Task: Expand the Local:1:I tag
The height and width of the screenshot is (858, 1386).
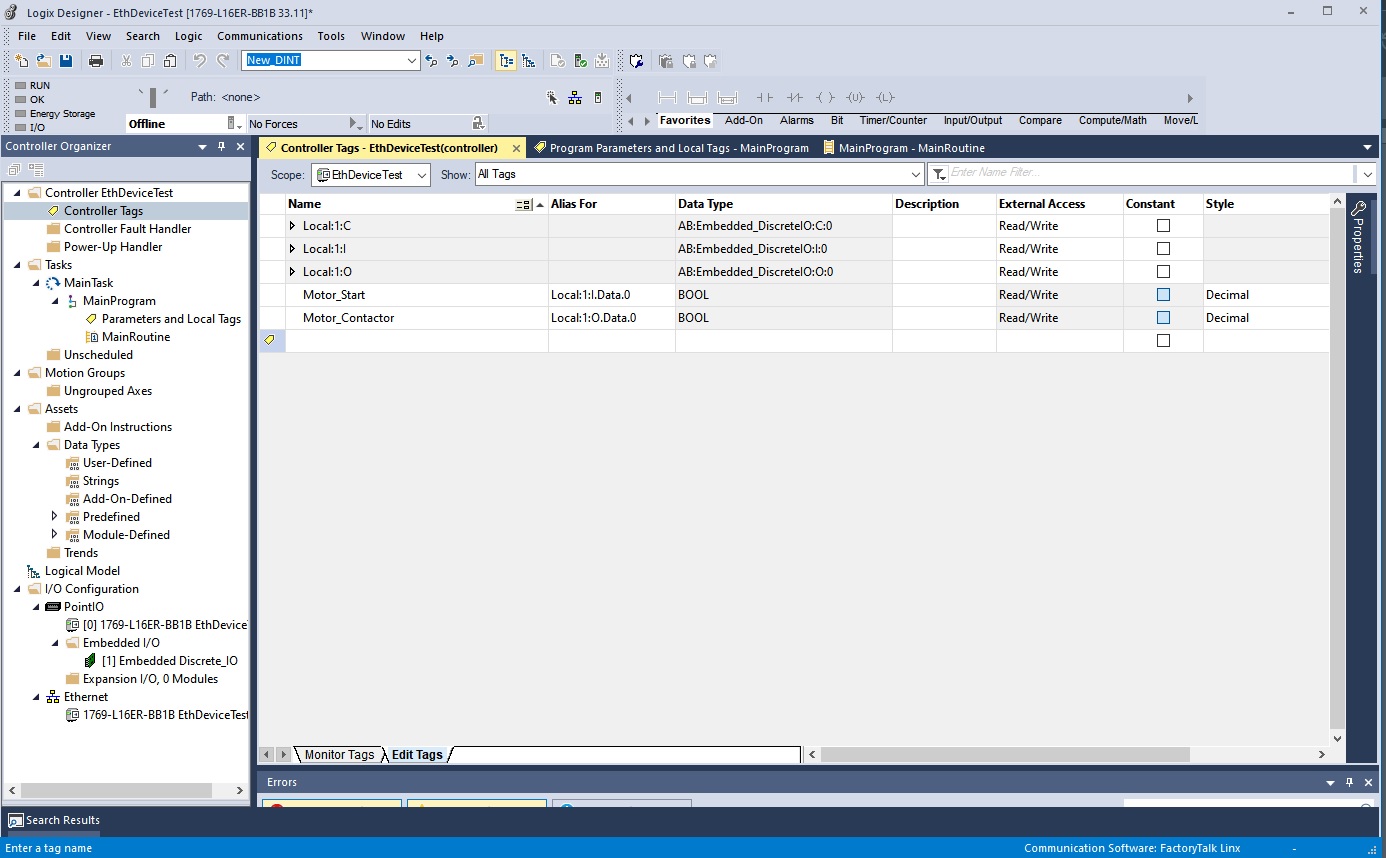Action: 293,249
